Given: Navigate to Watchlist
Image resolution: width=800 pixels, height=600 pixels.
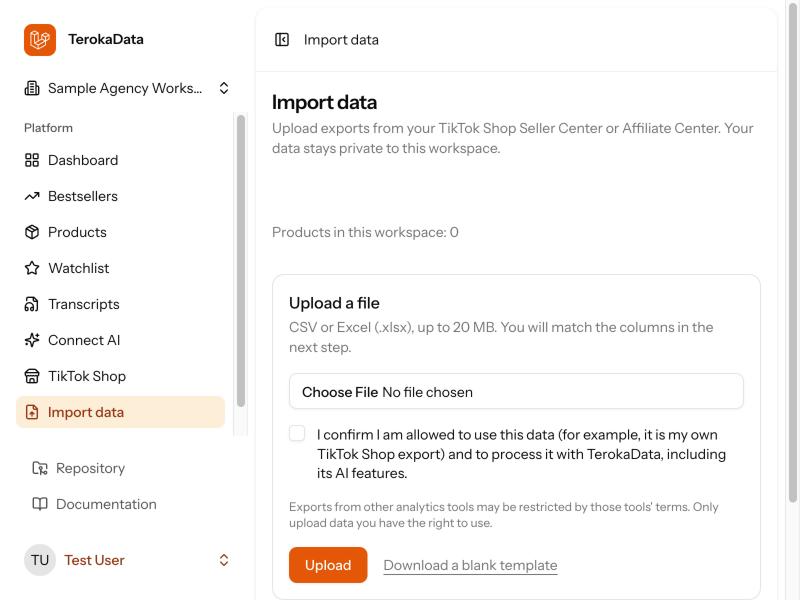Looking at the screenshot, I should (x=120, y=268).
